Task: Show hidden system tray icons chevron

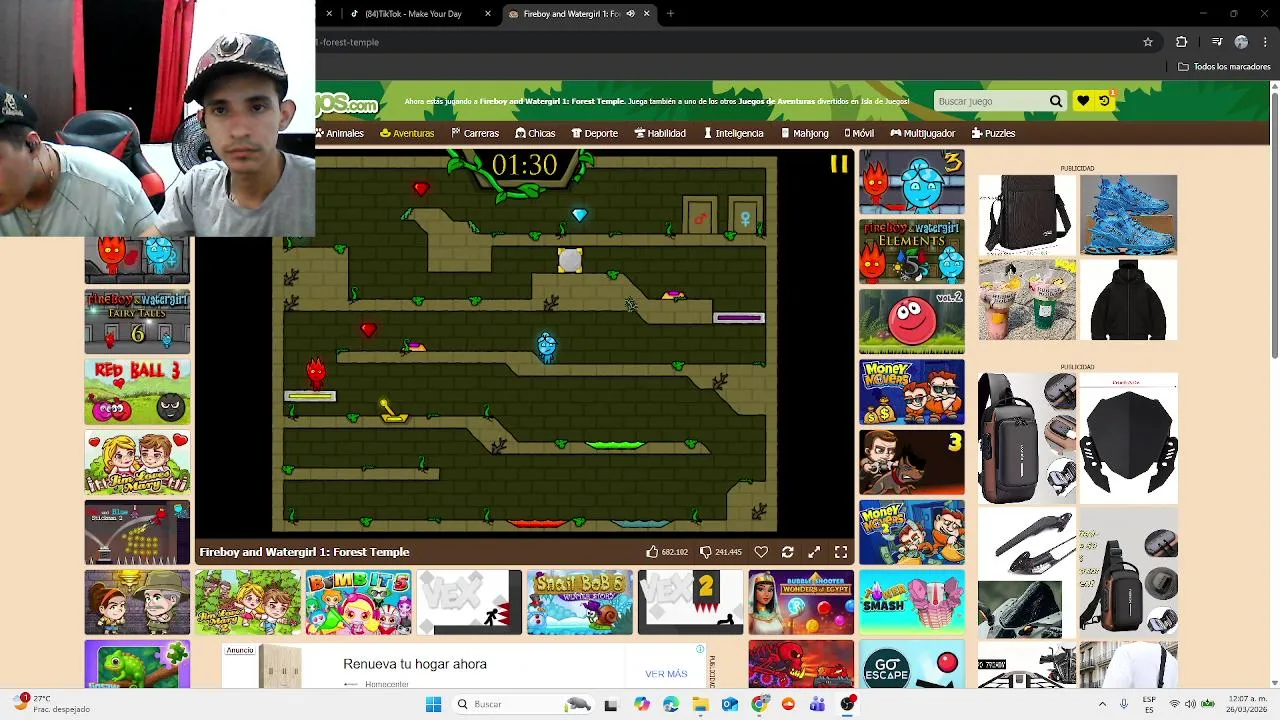Action: tap(1102, 704)
